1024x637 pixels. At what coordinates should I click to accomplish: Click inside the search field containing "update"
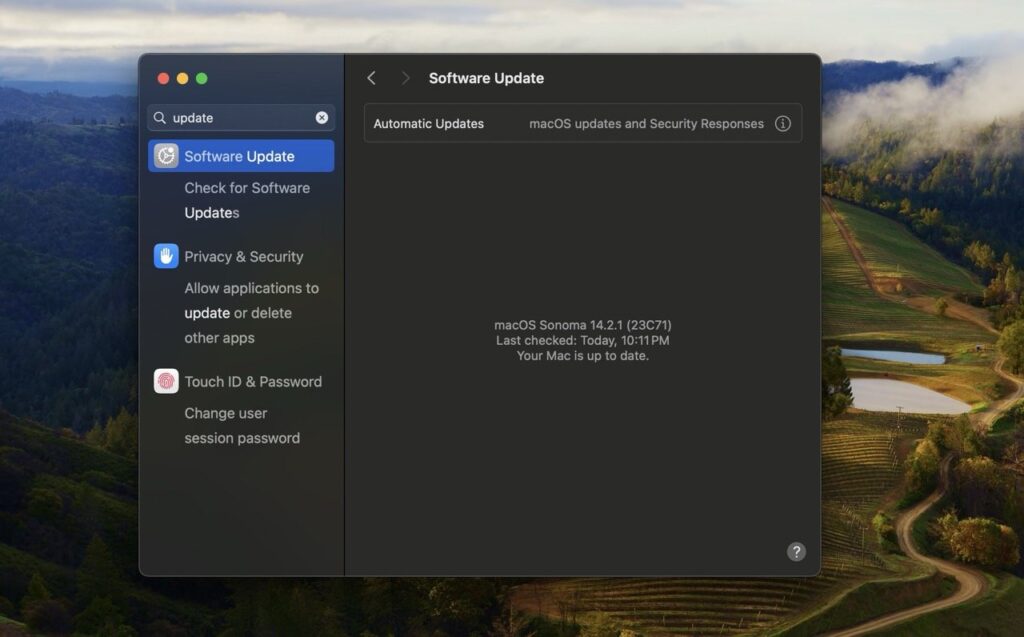point(240,118)
